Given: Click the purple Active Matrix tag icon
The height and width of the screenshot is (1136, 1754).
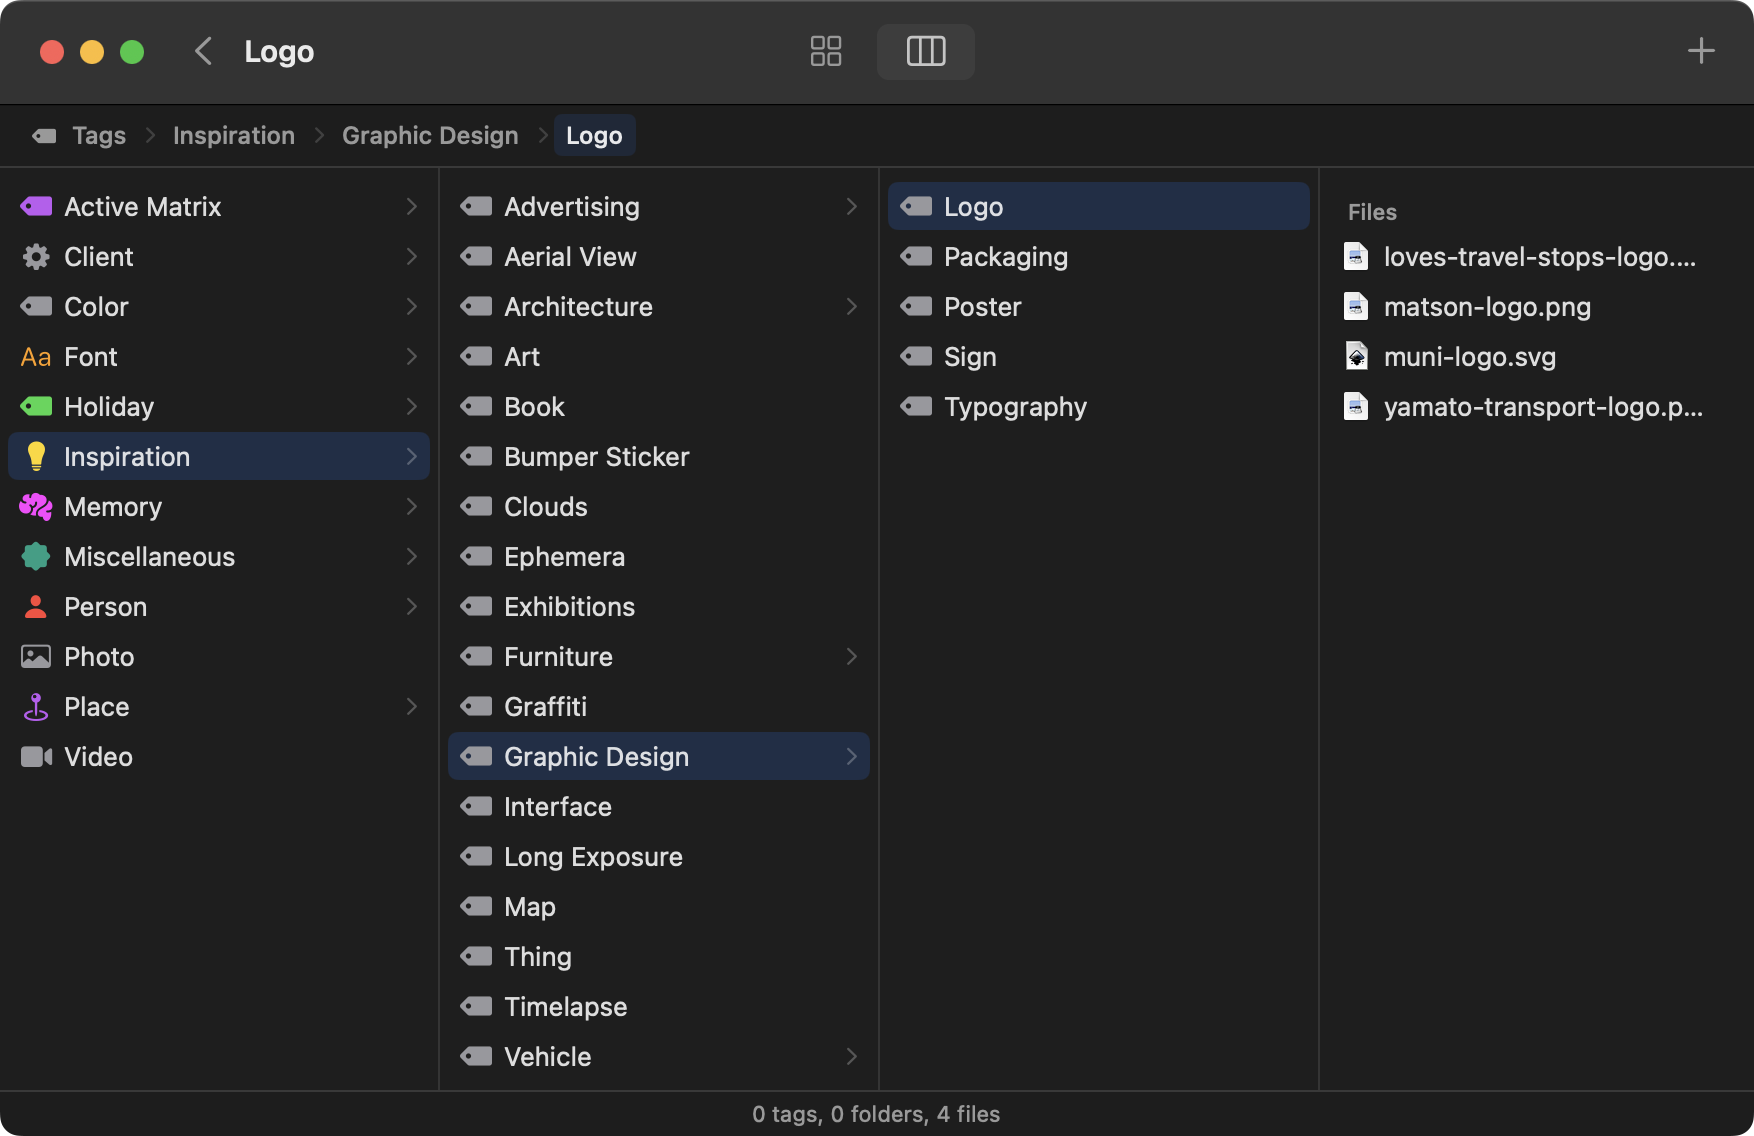Looking at the screenshot, I should [36, 206].
